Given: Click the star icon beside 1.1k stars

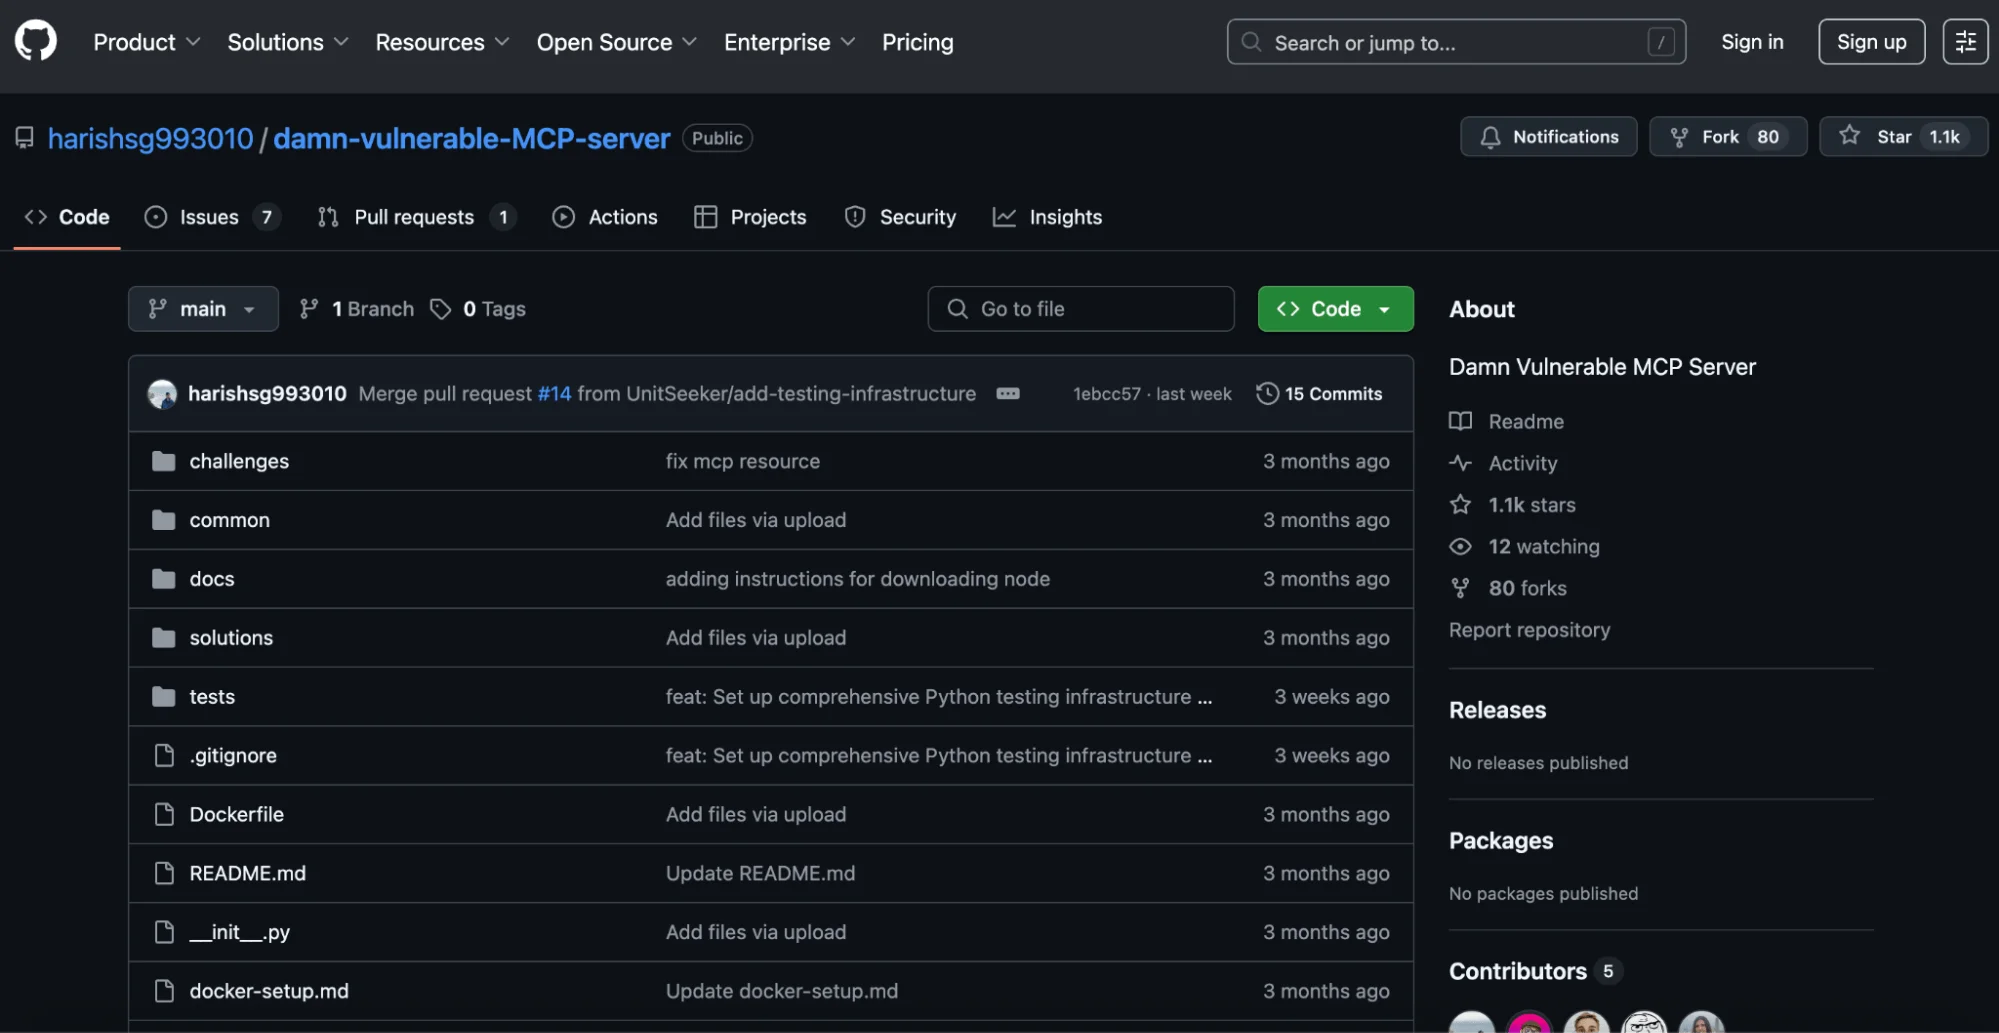Looking at the screenshot, I should 1460,505.
